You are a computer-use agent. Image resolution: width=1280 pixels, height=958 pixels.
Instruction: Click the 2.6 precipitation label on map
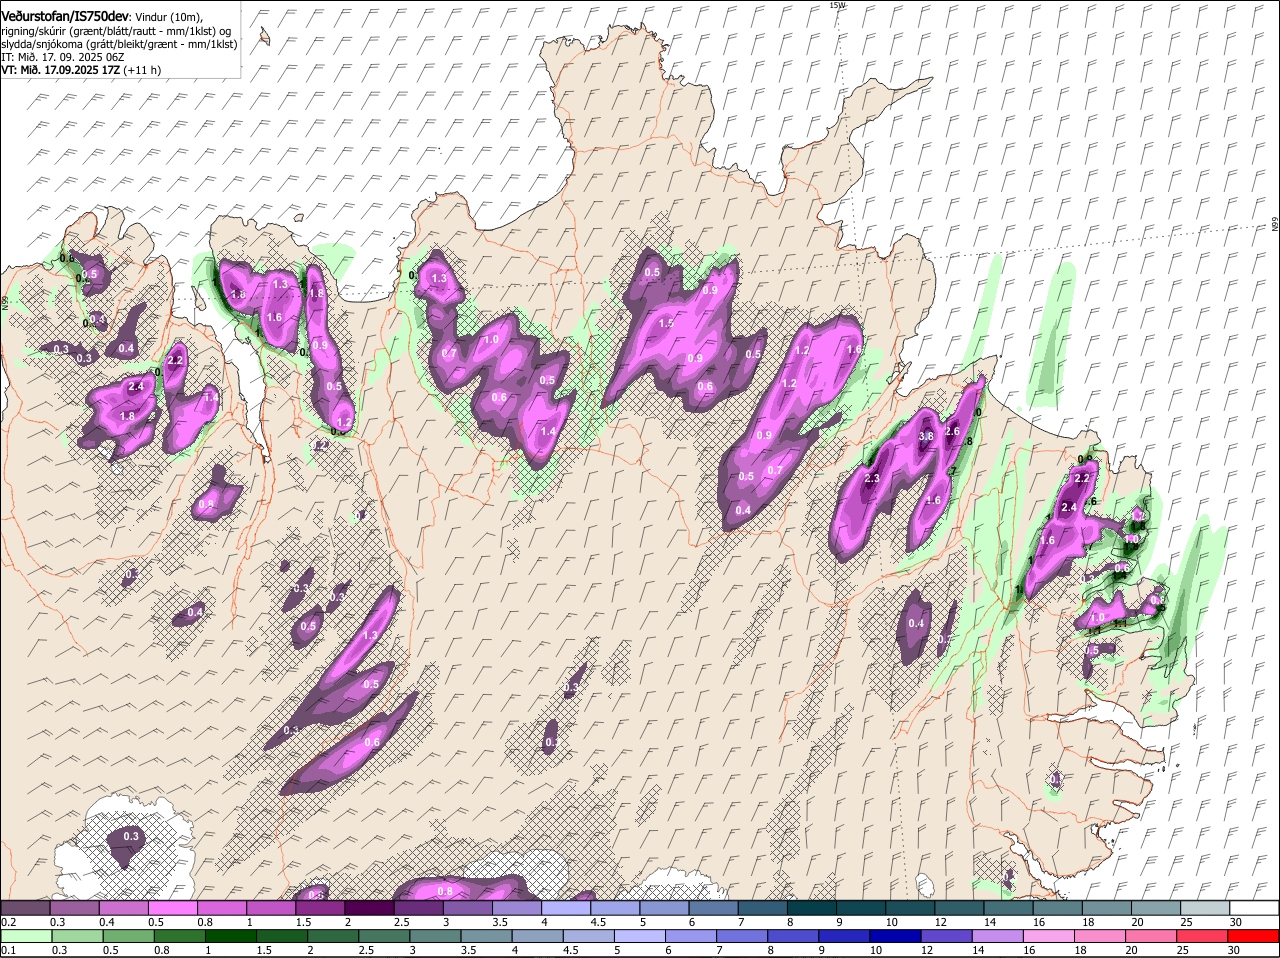coord(952,432)
